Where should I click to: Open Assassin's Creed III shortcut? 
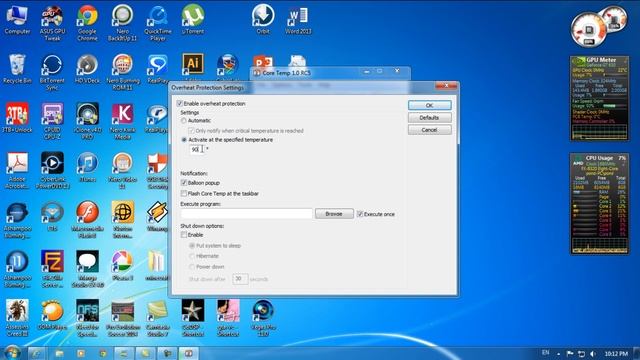pos(17,318)
